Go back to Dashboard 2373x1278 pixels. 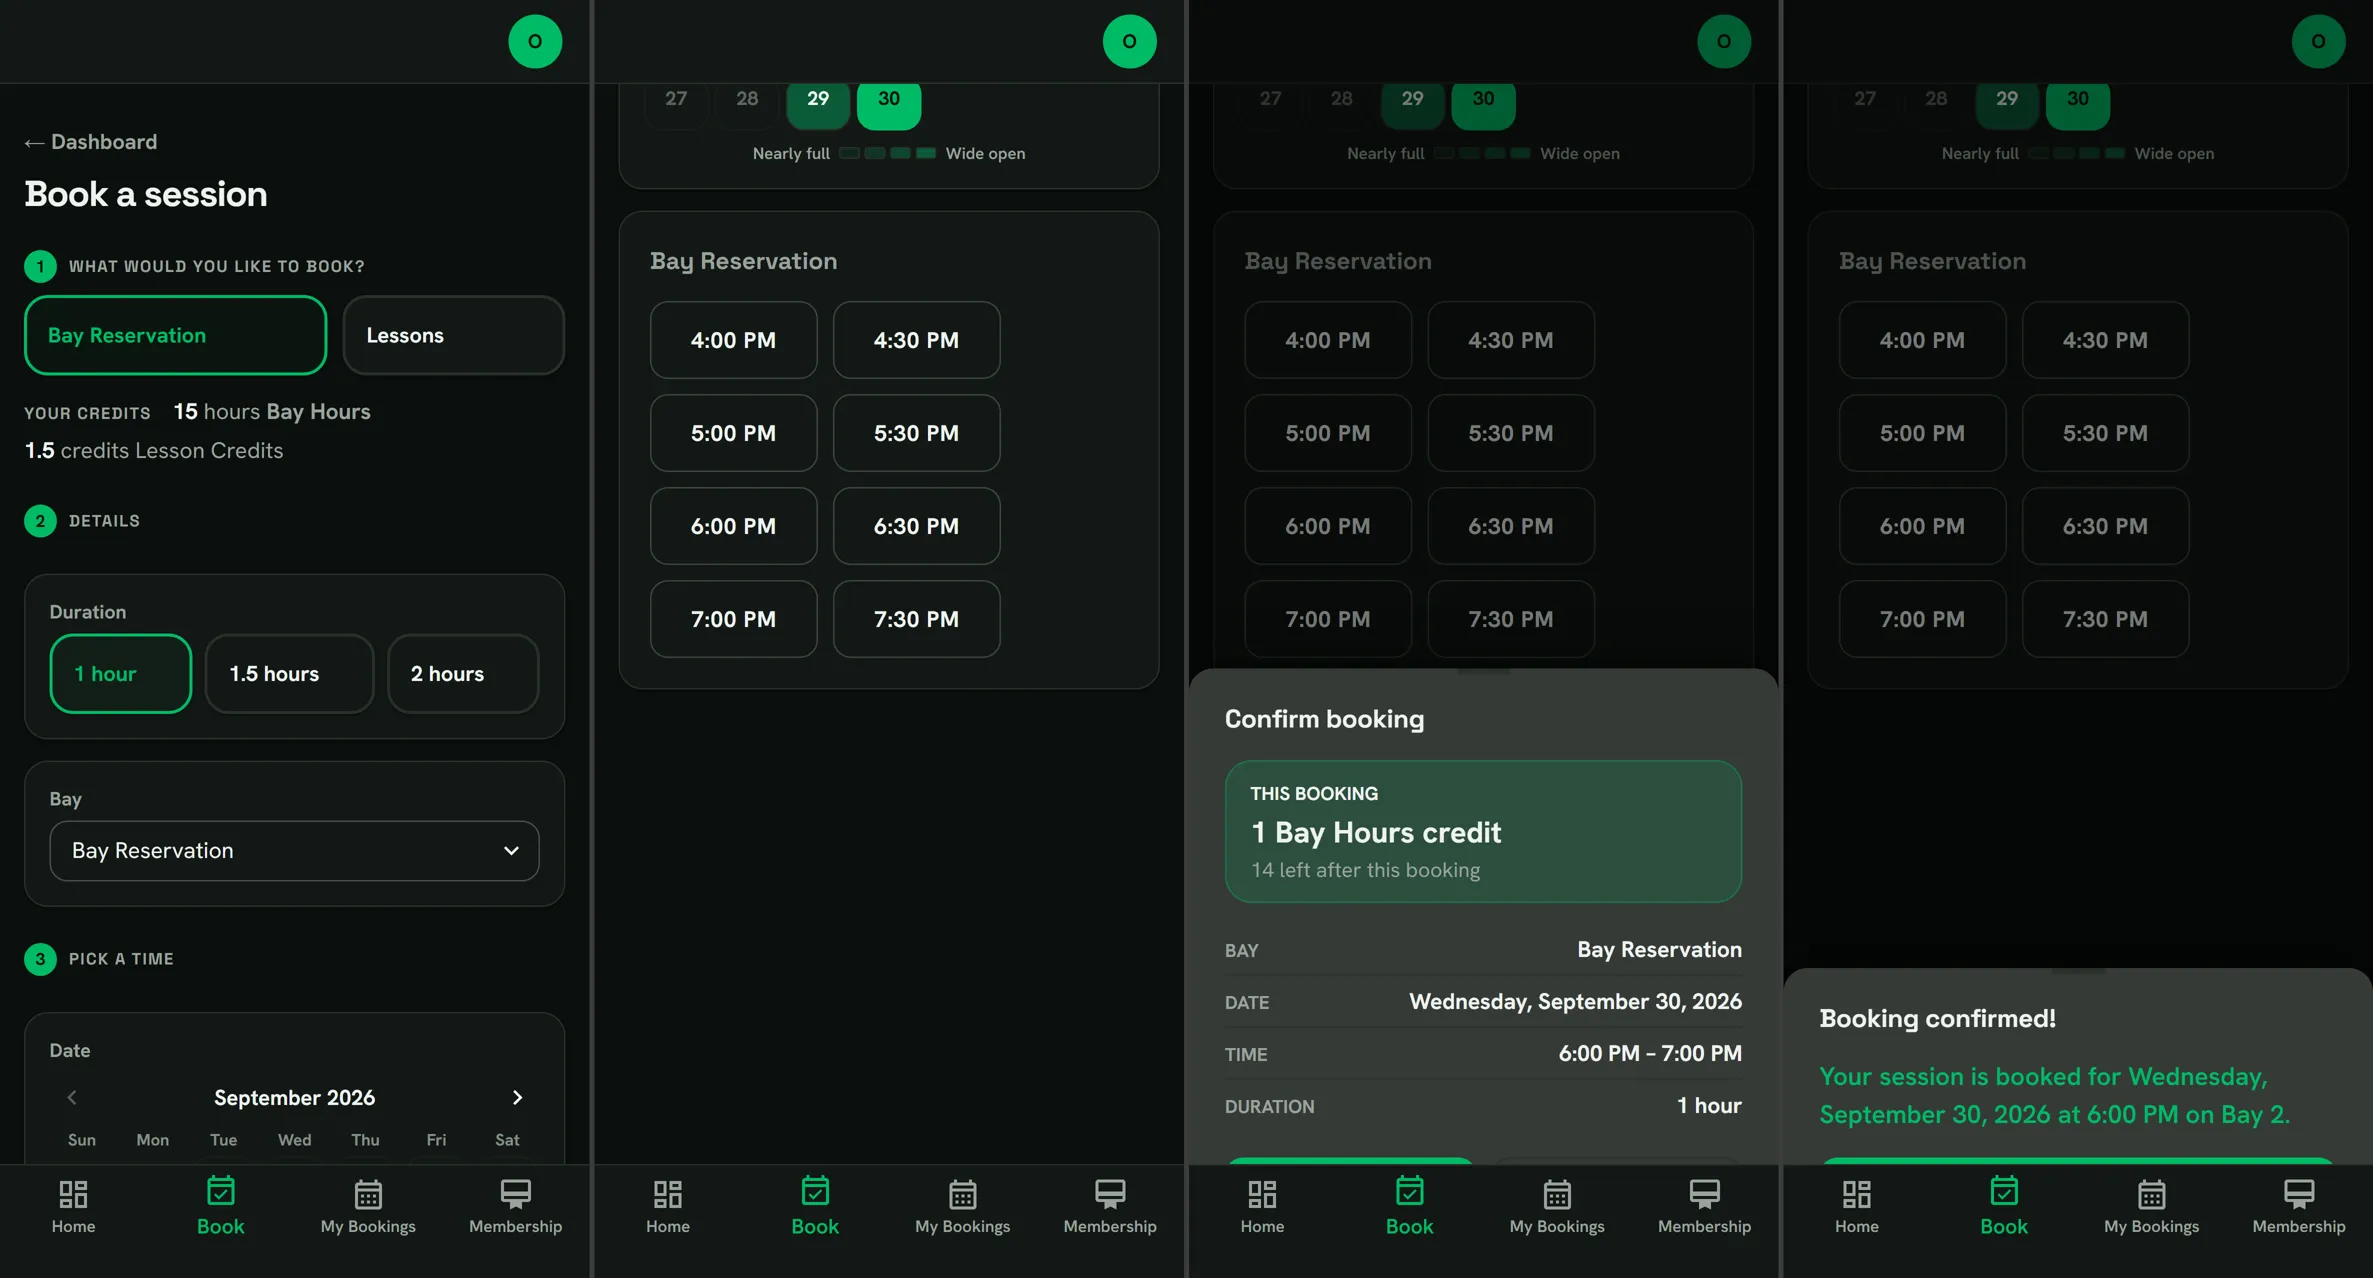coord(91,142)
